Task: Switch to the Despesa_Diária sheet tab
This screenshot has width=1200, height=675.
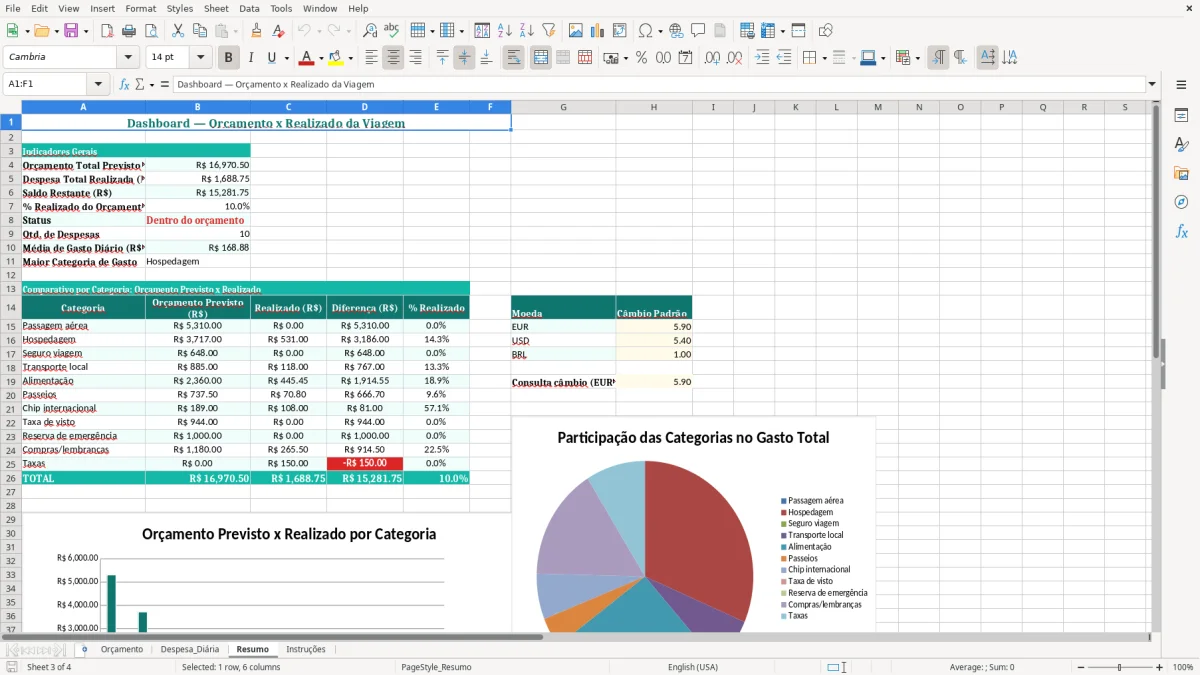Action: pos(189,649)
